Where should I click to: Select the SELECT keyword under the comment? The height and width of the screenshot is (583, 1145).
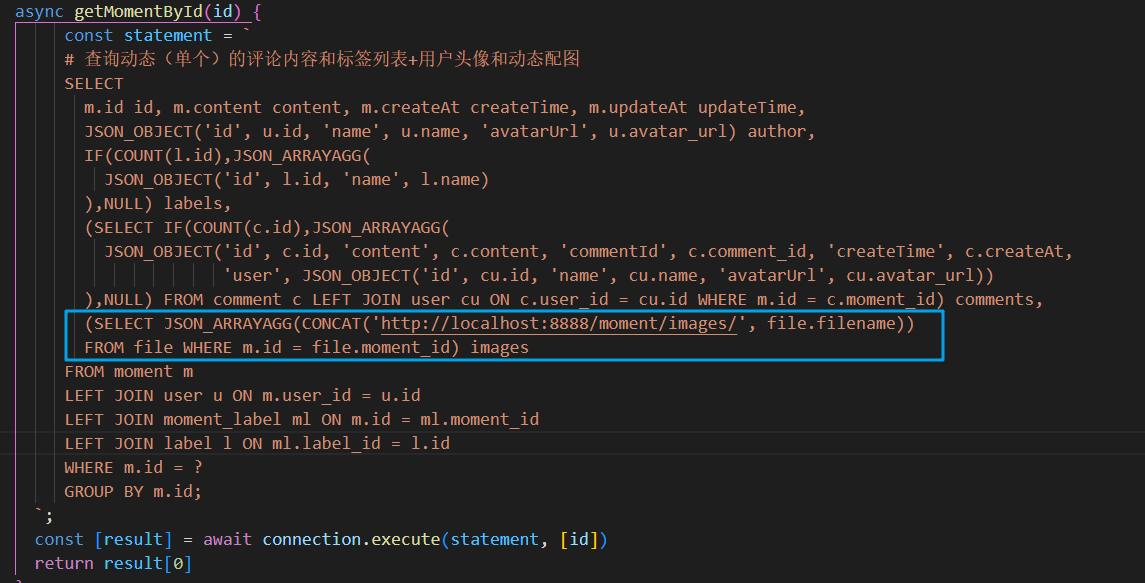click(93, 84)
